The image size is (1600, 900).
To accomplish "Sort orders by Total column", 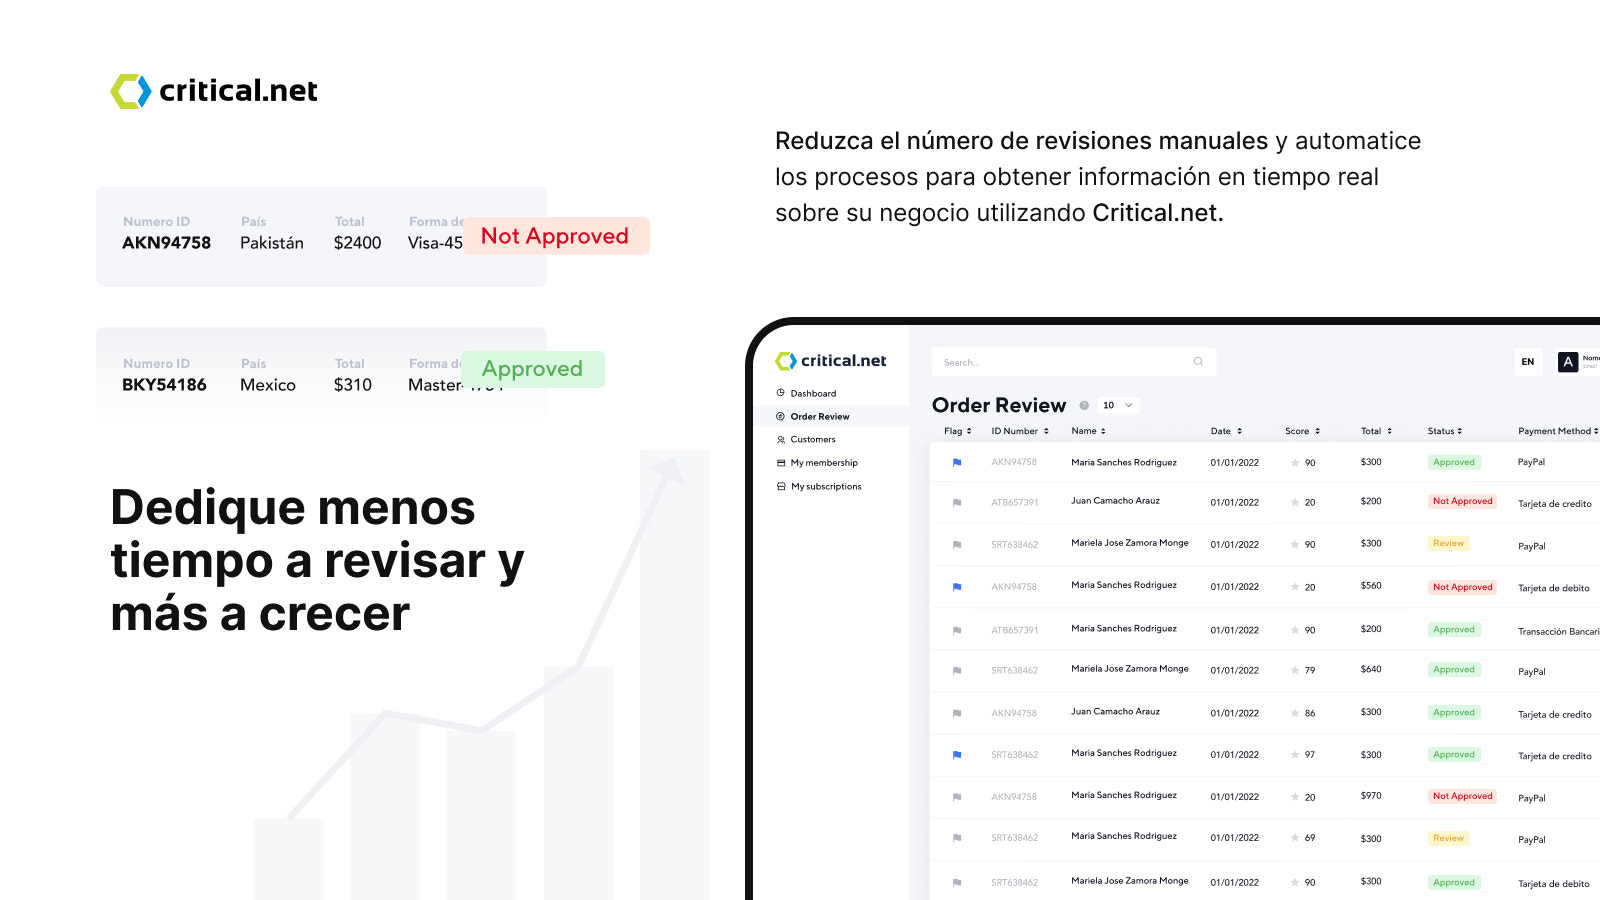I will (1376, 431).
